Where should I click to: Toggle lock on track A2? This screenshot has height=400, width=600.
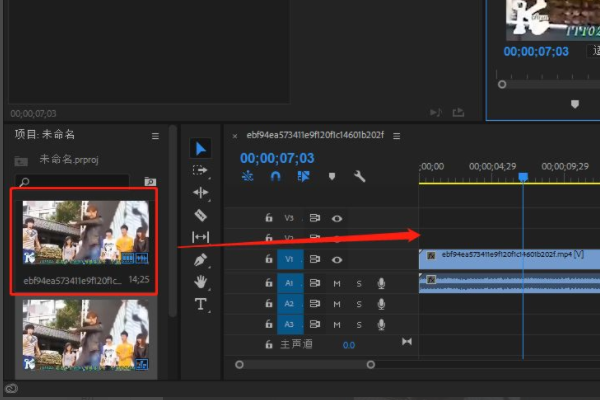(268, 303)
